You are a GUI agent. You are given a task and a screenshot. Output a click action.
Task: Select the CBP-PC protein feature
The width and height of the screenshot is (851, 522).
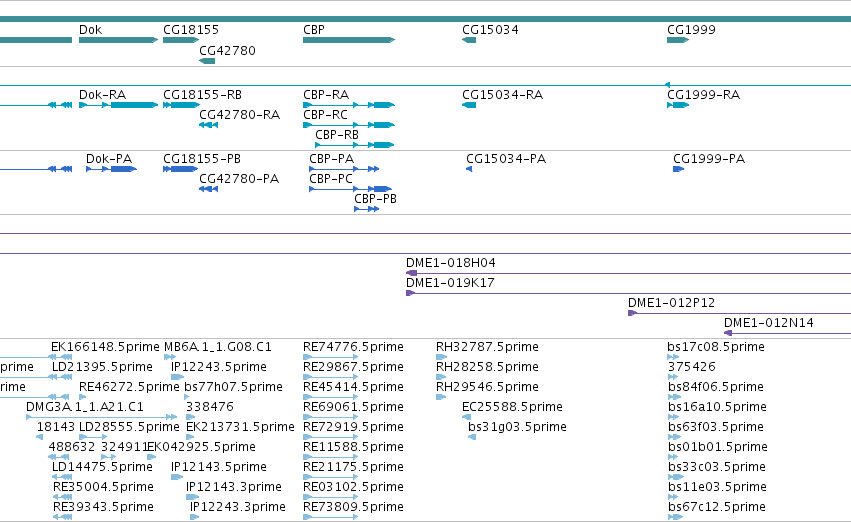pos(350,189)
